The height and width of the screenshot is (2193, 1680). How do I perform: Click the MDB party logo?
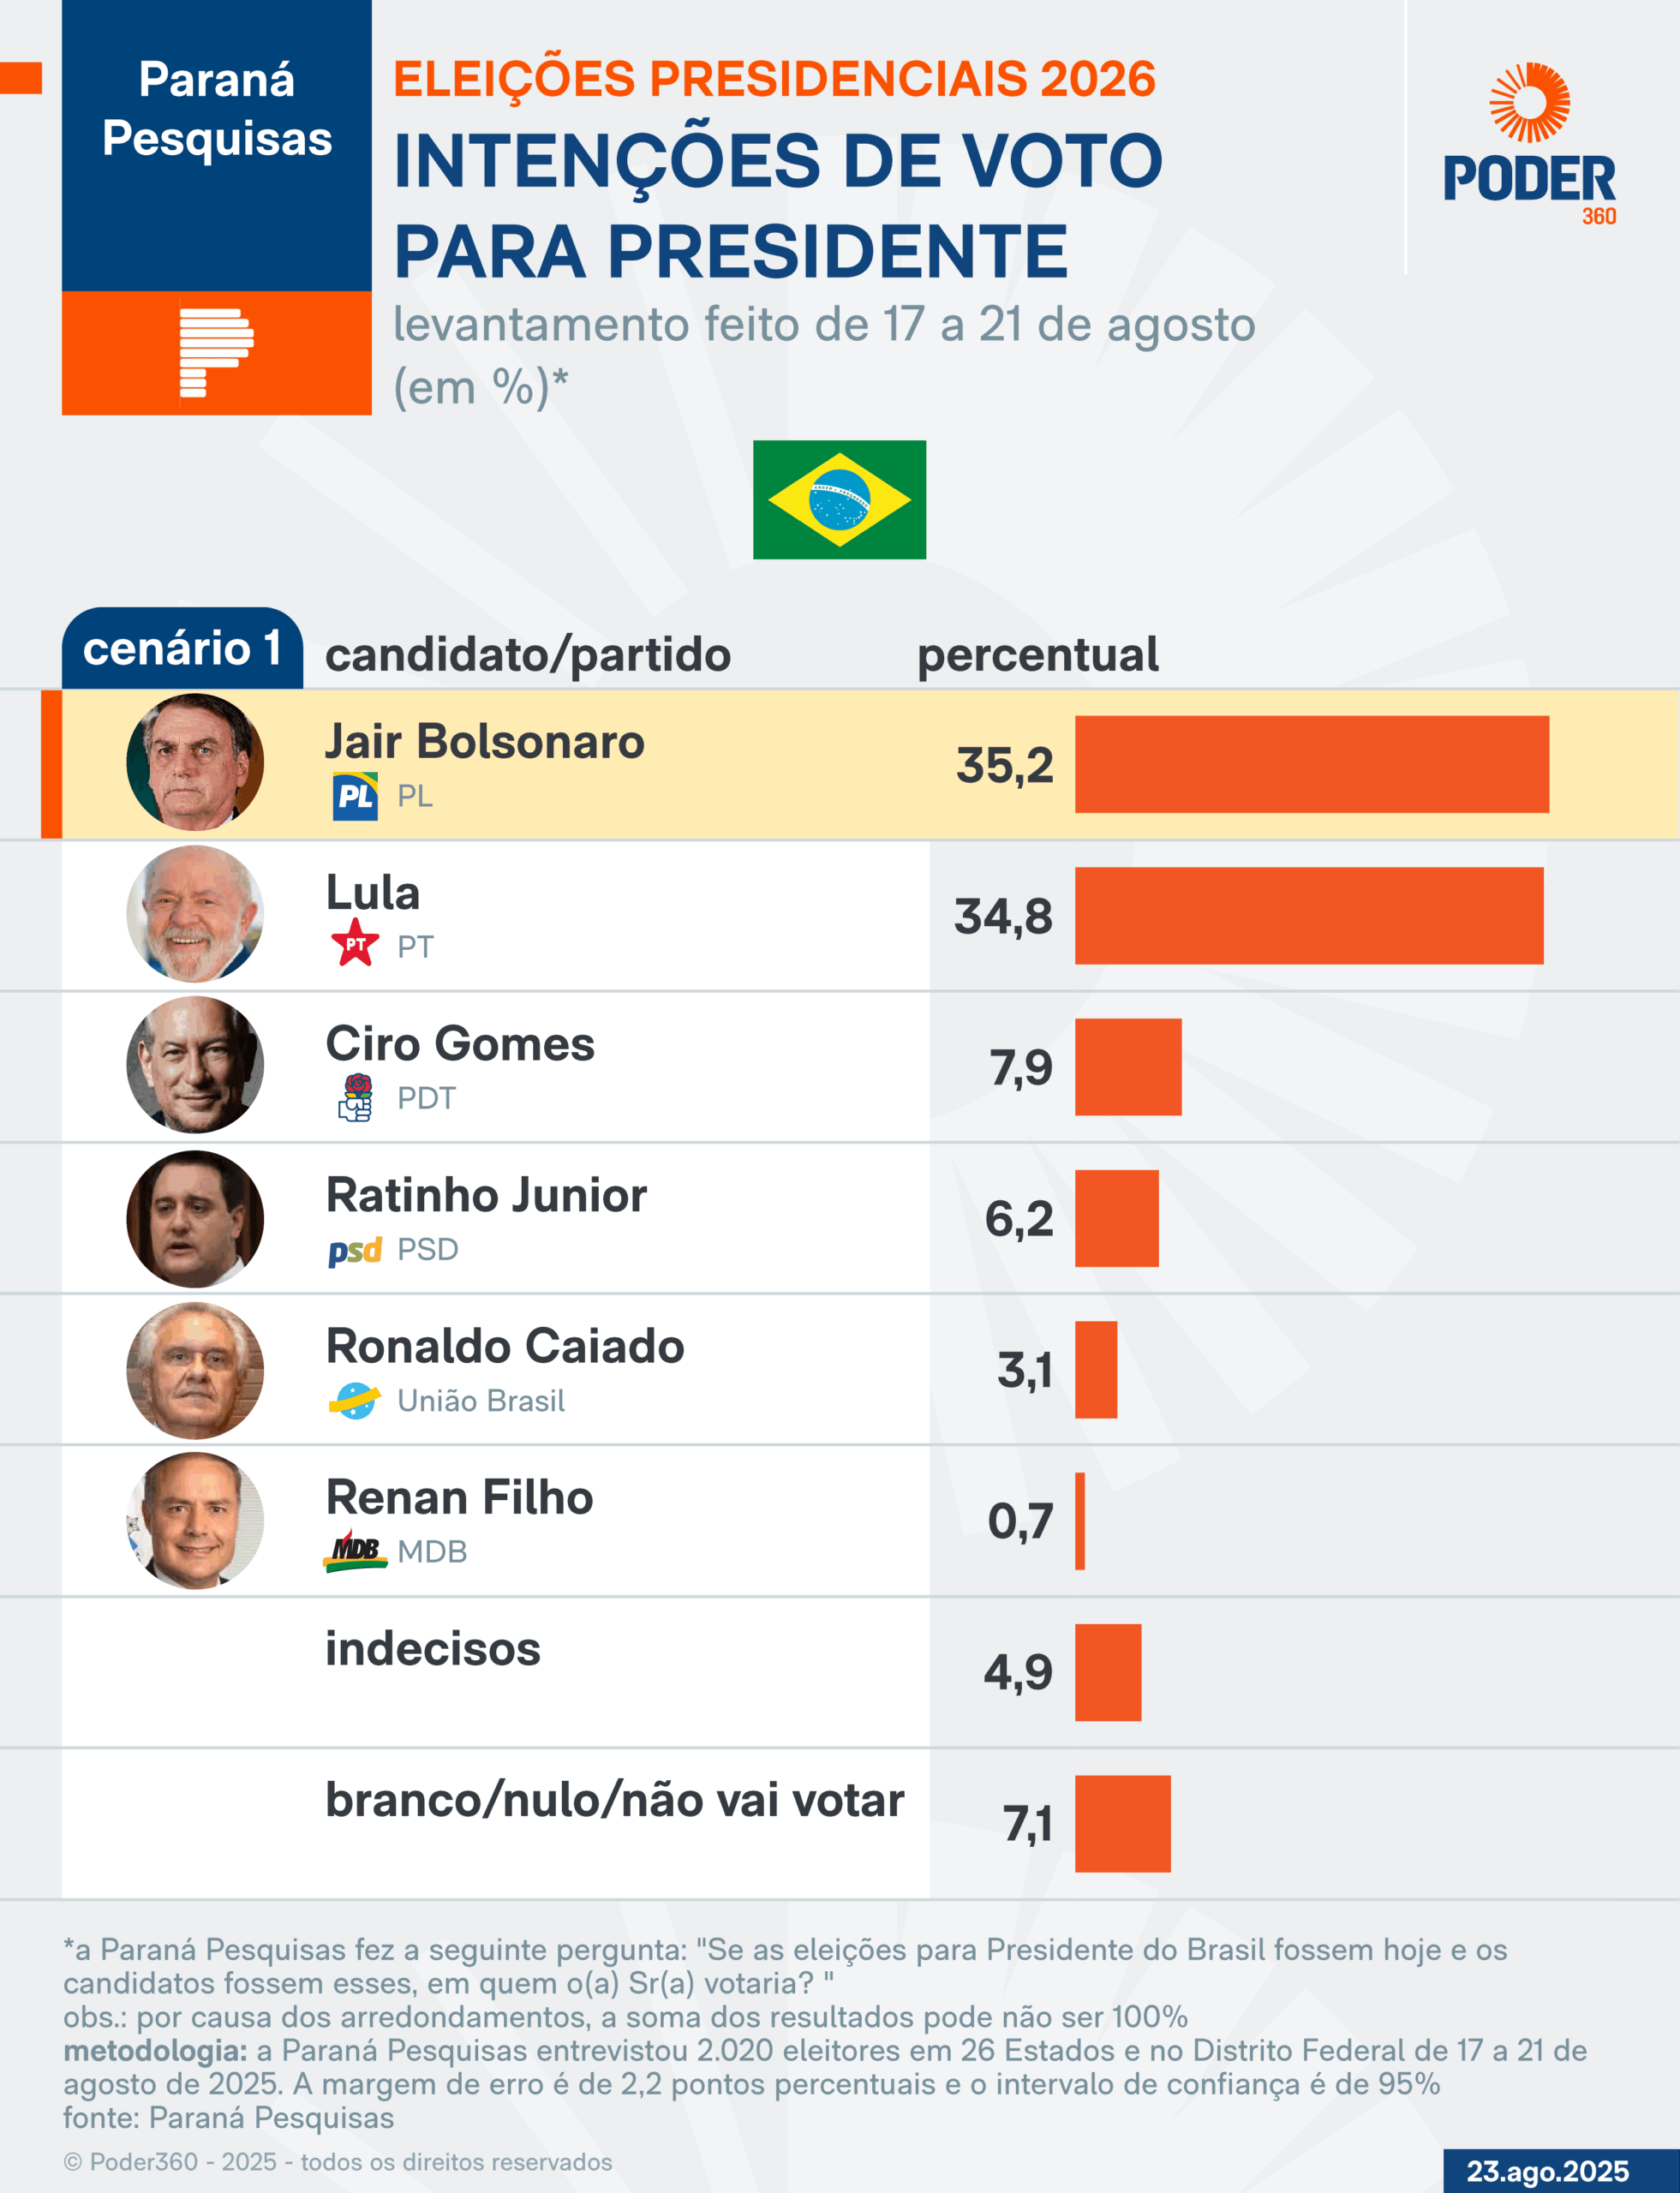355,1551
